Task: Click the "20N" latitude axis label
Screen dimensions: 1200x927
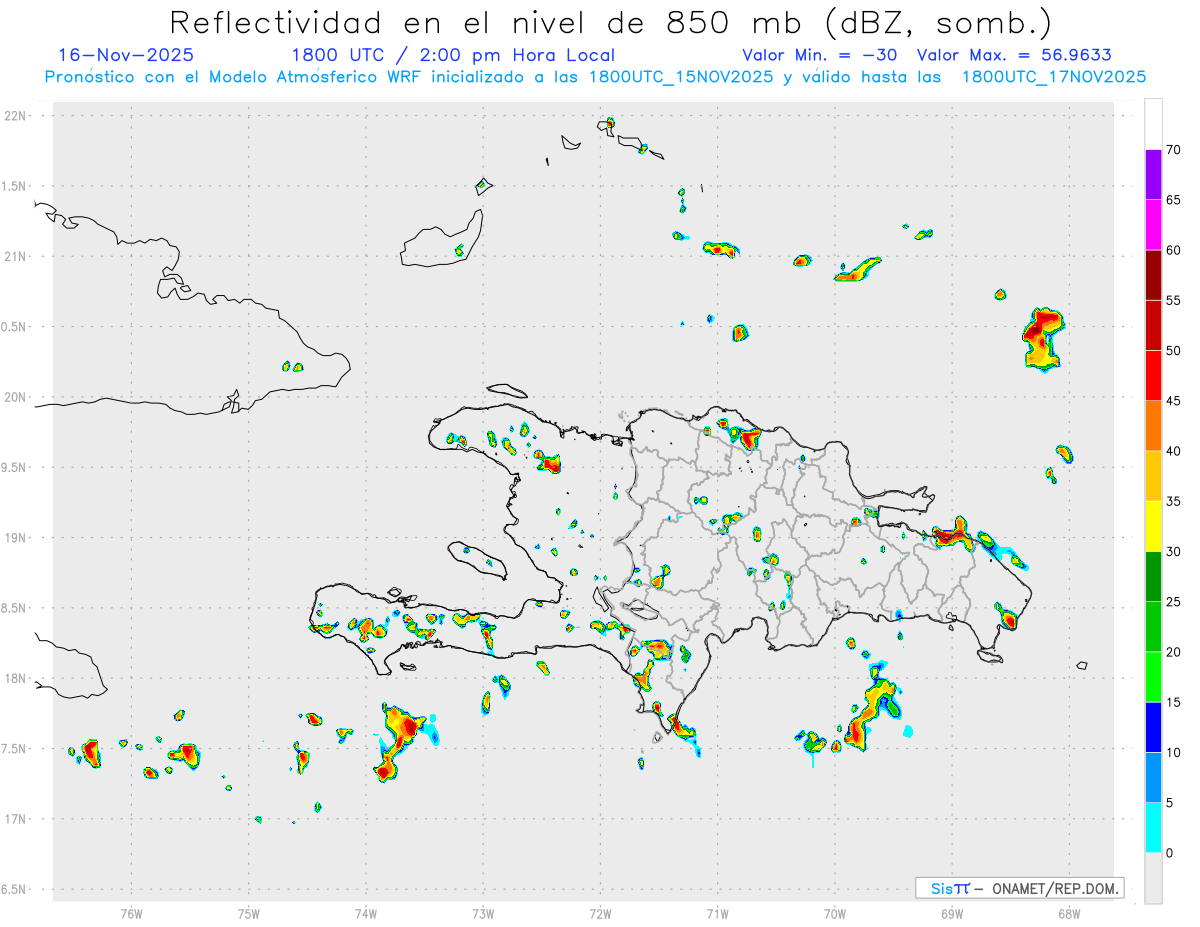Action: click(x=16, y=397)
